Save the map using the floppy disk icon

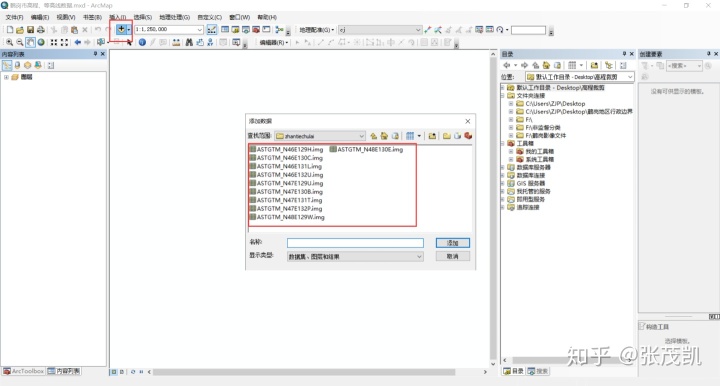30,30
